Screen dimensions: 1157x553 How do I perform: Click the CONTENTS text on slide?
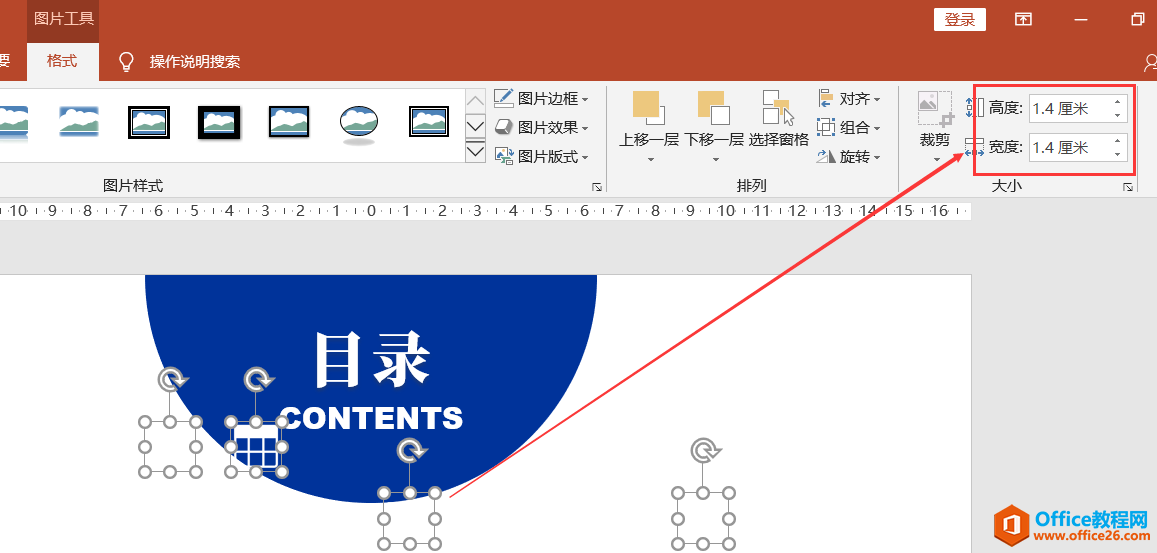(x=372, y=419)
